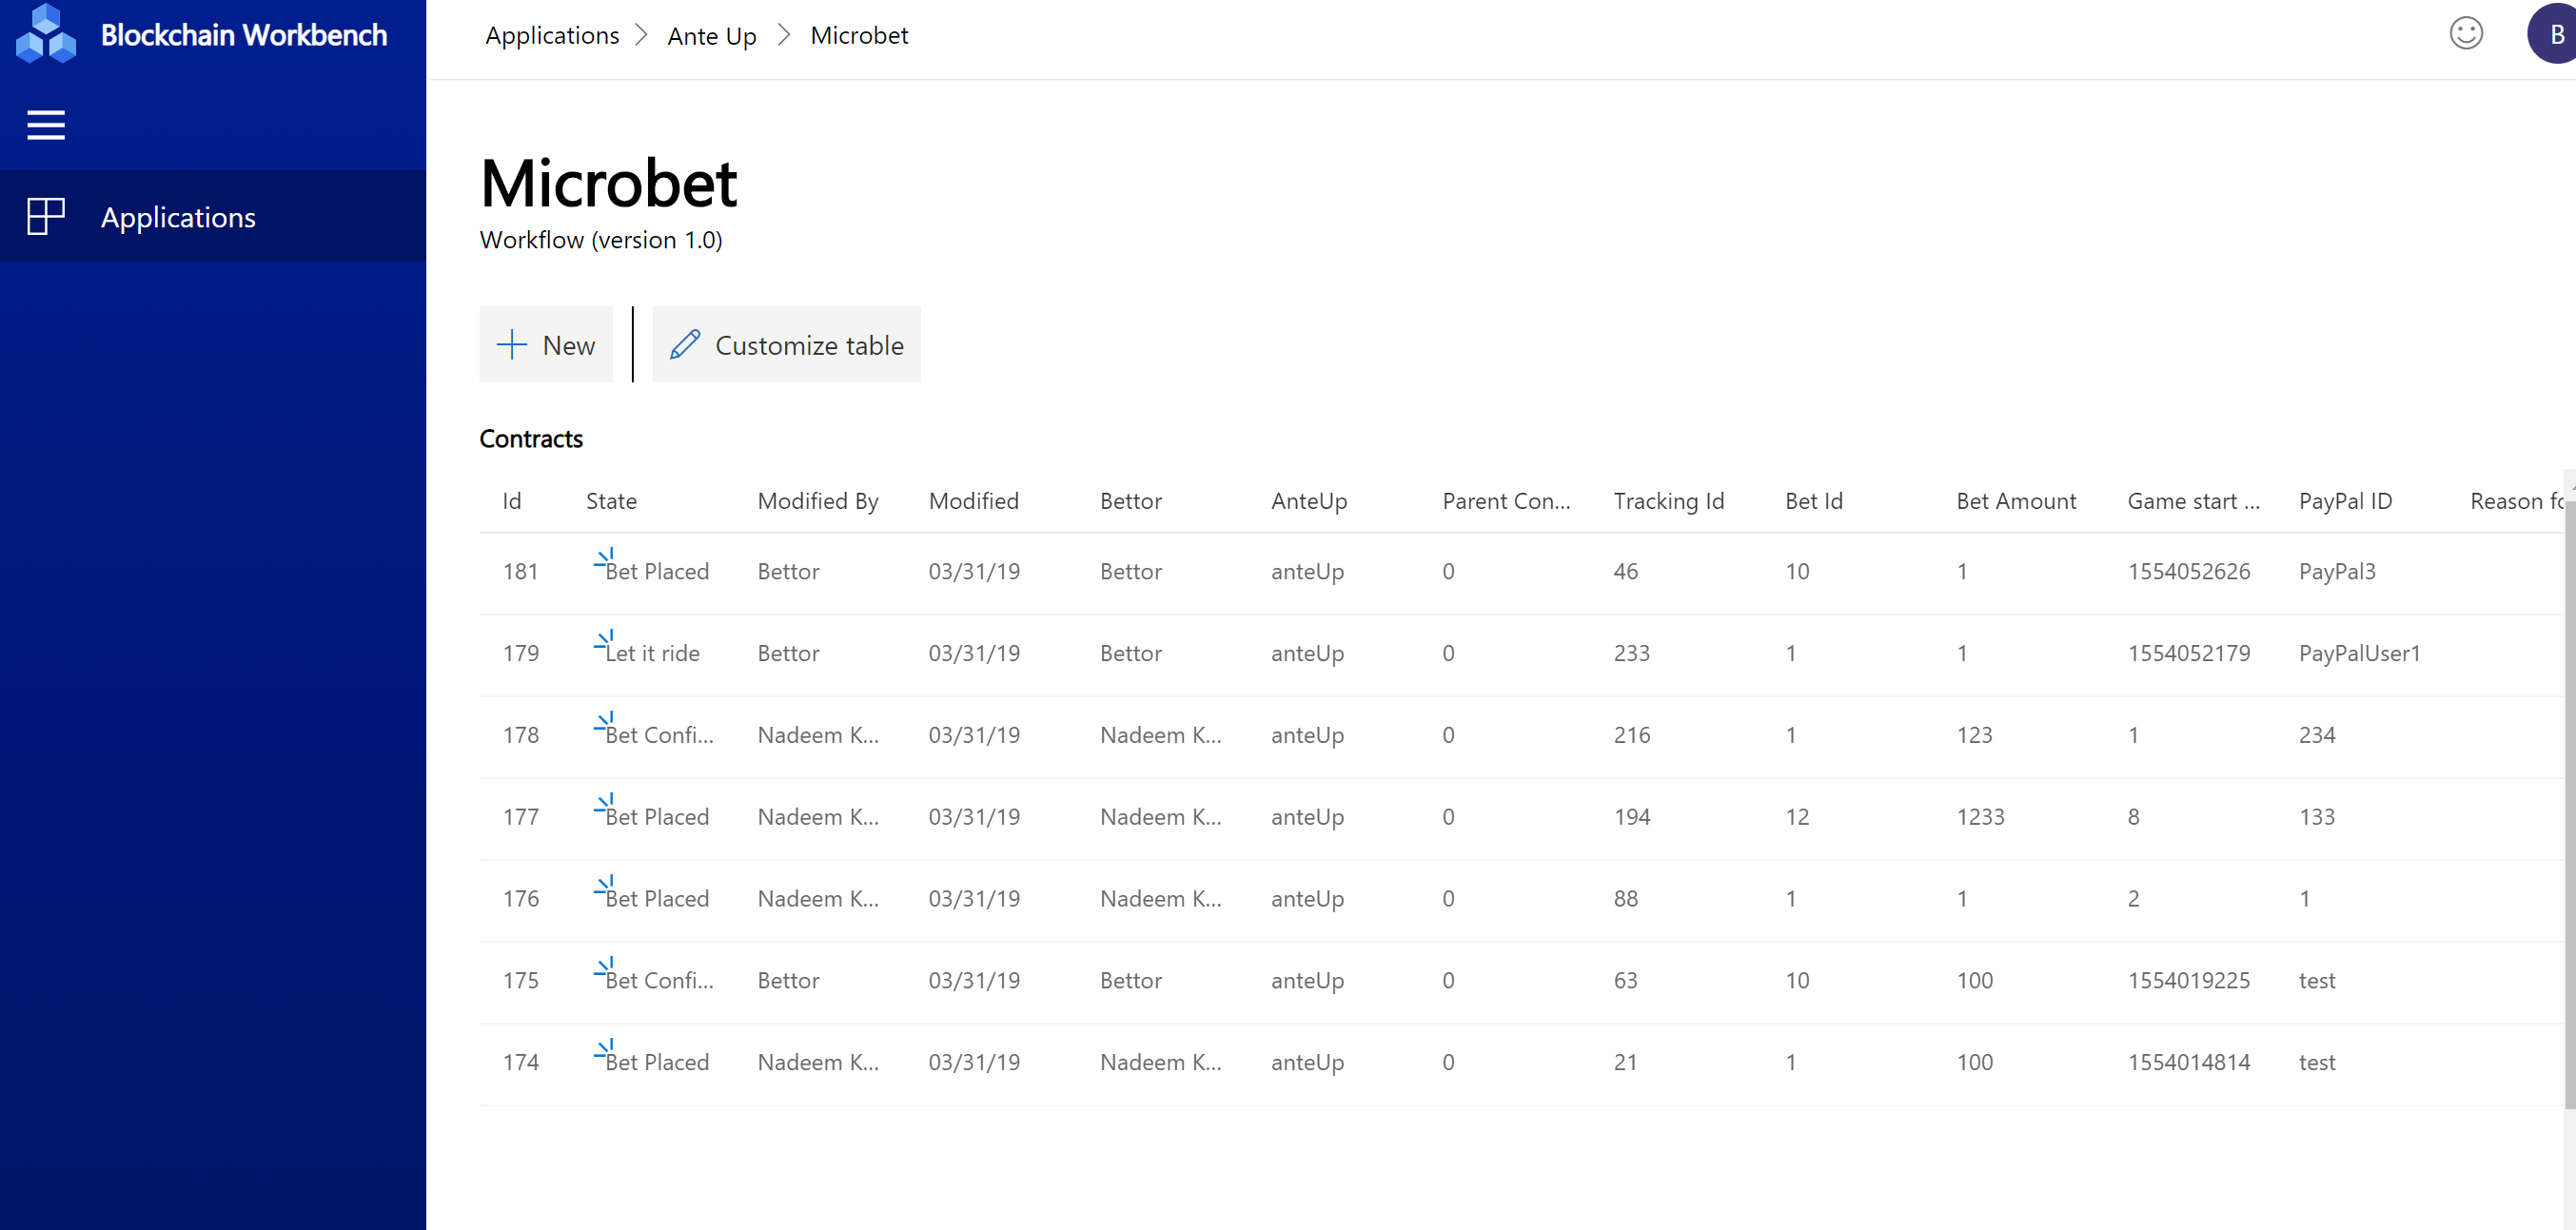Viewport: 2576px width, 1230px height.
Task: Navigate to Ante Up breadcrumb
Action: 711,36
